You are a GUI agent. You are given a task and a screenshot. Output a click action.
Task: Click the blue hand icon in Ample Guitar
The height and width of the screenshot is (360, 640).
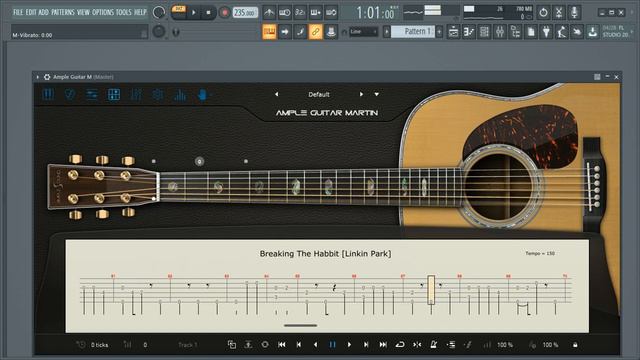click(202, 95)
